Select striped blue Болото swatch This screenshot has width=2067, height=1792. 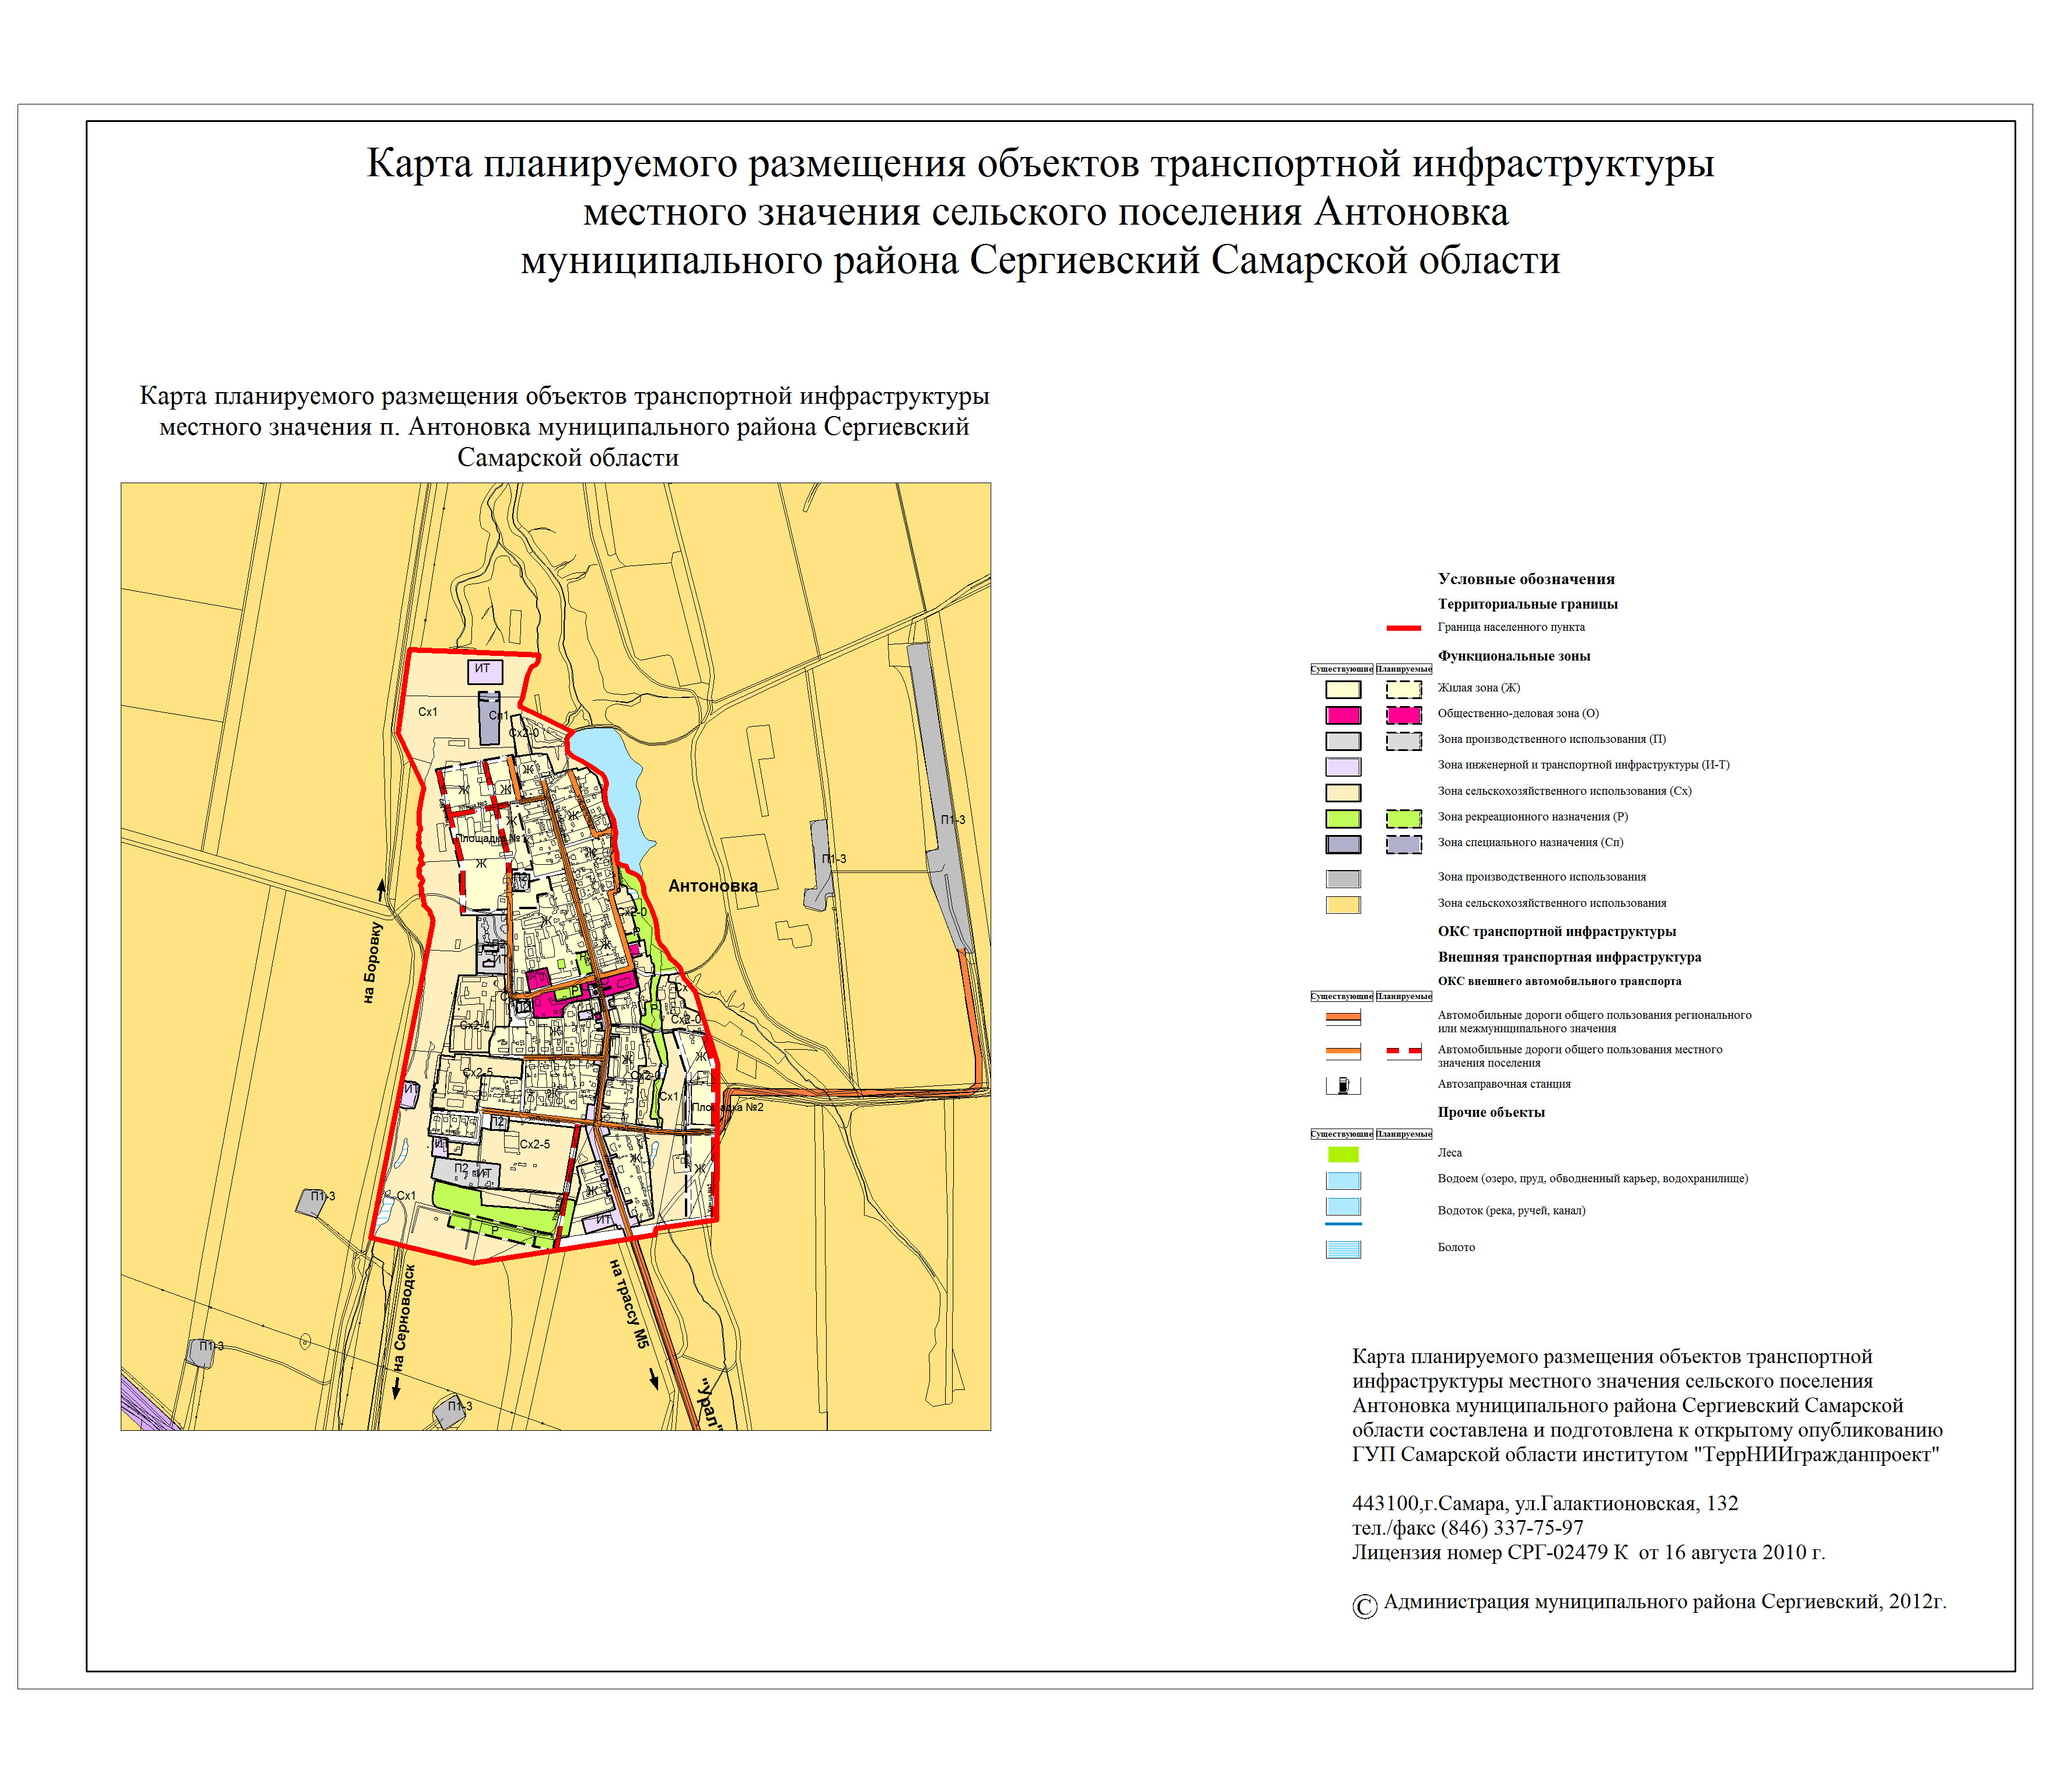coord(1343,1249)
